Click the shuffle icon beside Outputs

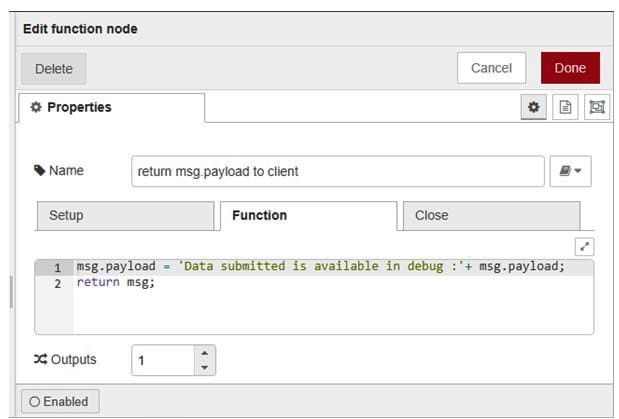pos(42,359)
